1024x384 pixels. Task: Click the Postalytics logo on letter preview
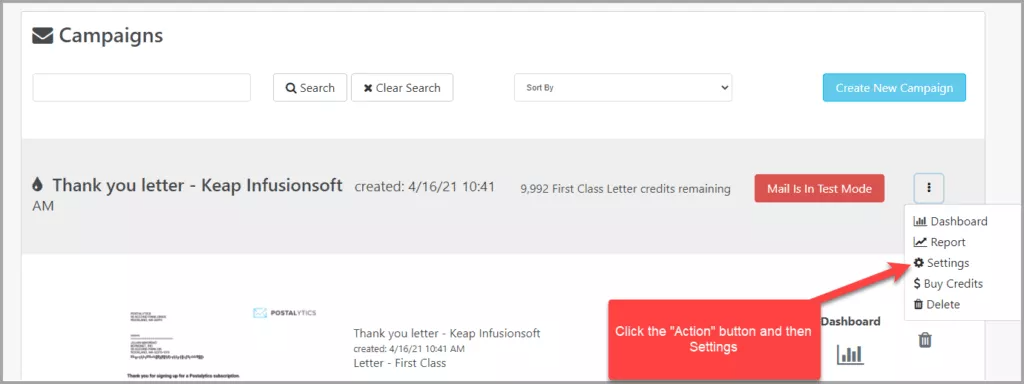click(285, 313)
